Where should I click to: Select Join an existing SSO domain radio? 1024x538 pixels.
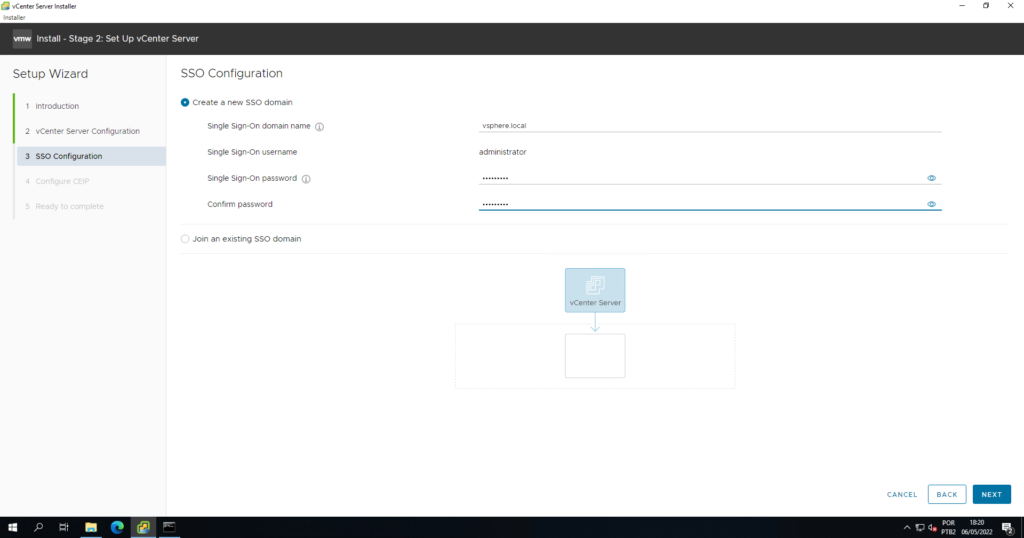[x=185, y=239]
